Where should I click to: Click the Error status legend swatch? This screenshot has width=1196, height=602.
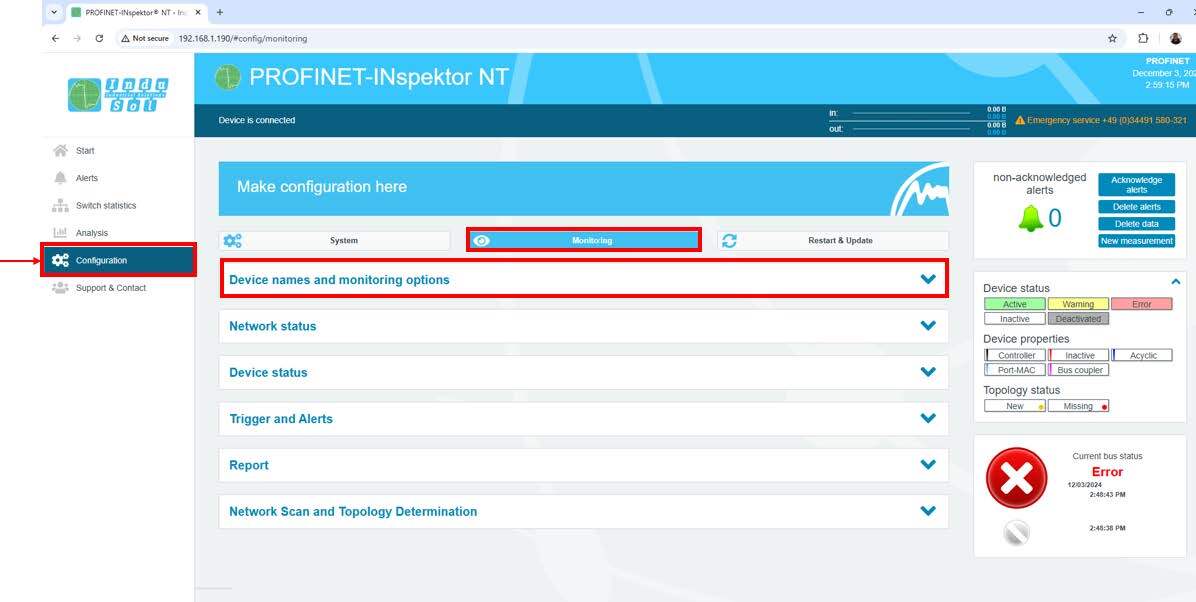(x=1141, y=304)
